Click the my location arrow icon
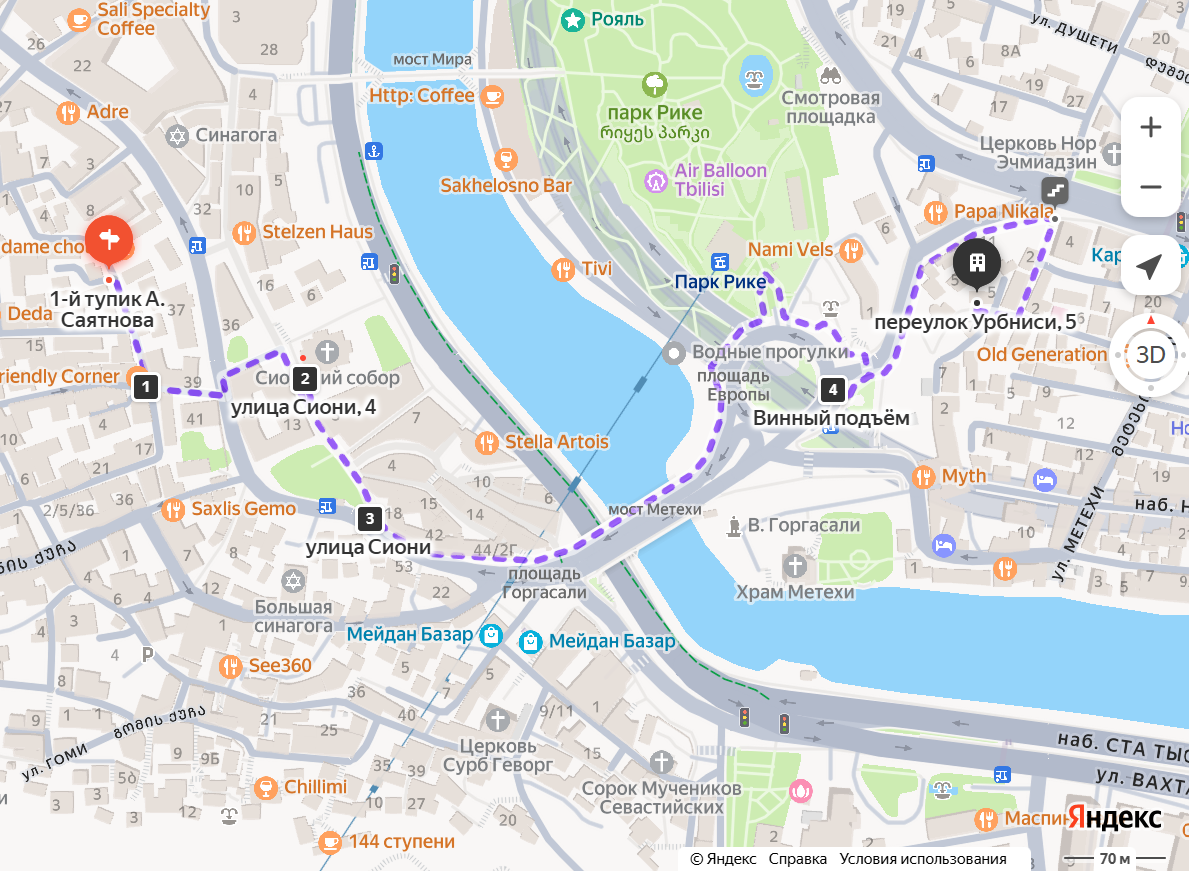 (x=1150, y=265)
